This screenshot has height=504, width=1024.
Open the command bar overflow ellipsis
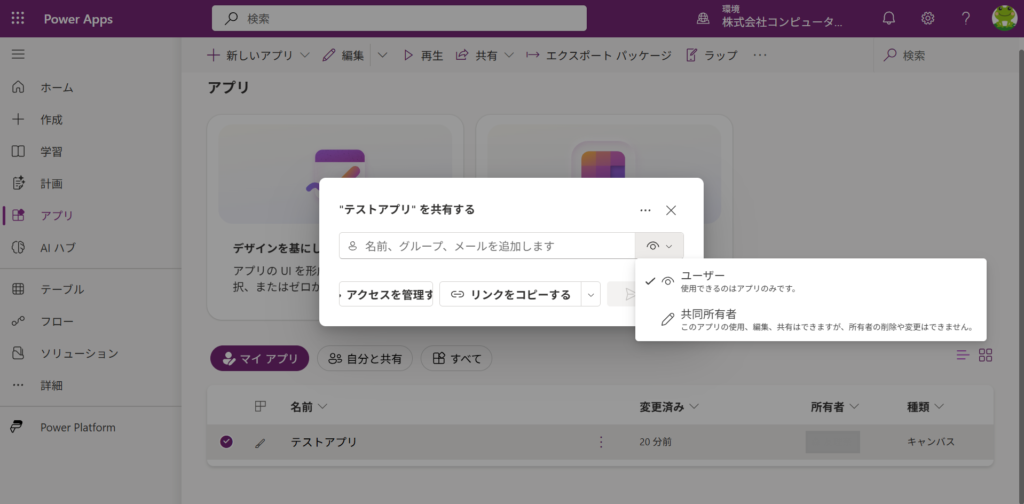[x=759, y=55]
